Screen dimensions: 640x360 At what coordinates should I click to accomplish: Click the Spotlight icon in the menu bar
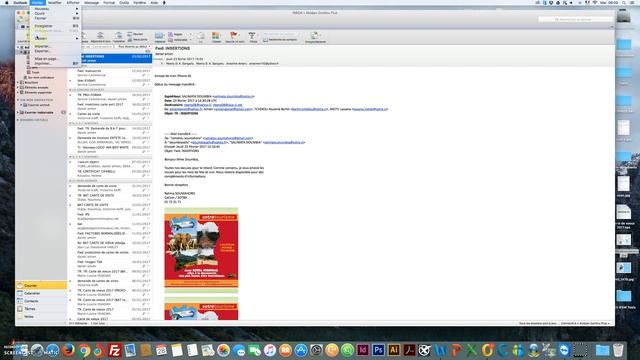point(624,2)
